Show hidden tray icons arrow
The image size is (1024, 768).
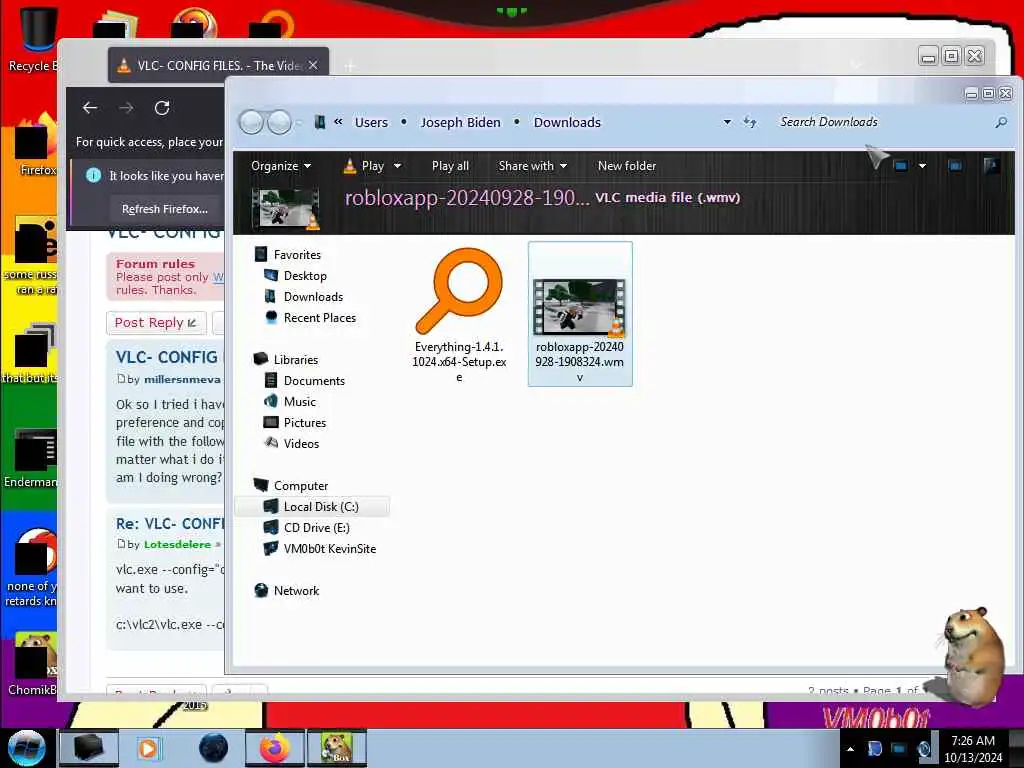850,749
